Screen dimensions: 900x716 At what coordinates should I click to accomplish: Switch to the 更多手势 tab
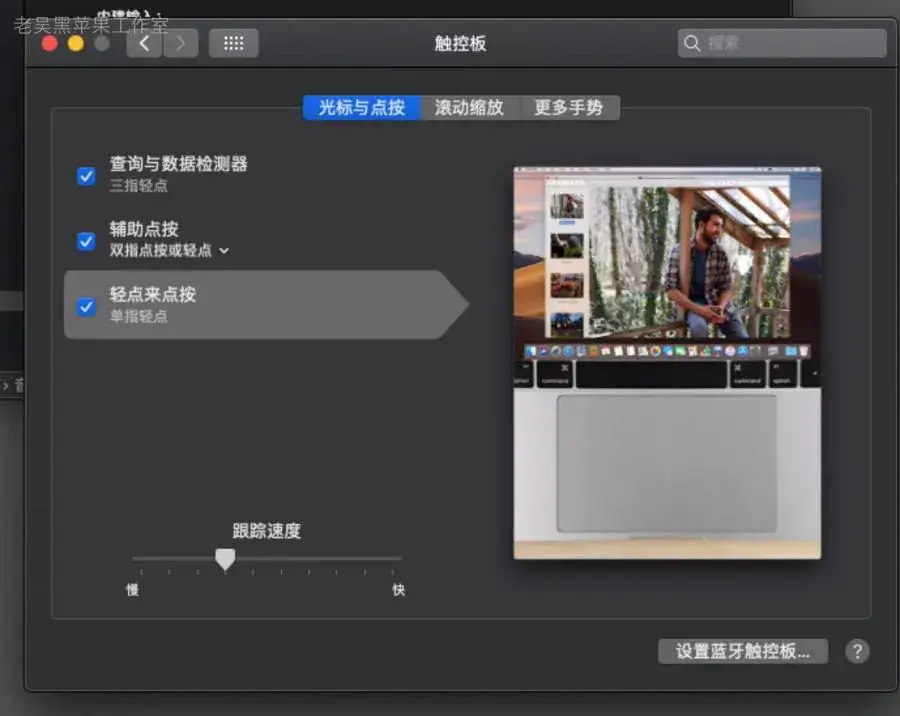point(569,107)
